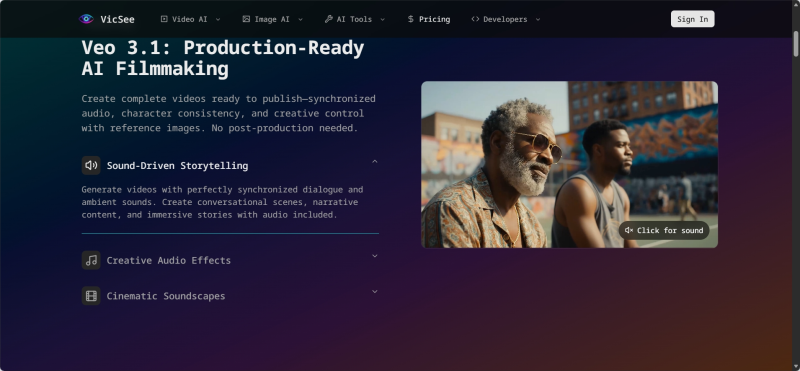Viewport: 800px width, 371px height.
Task: Open the AI Tools menu
Action: point(355,19)
